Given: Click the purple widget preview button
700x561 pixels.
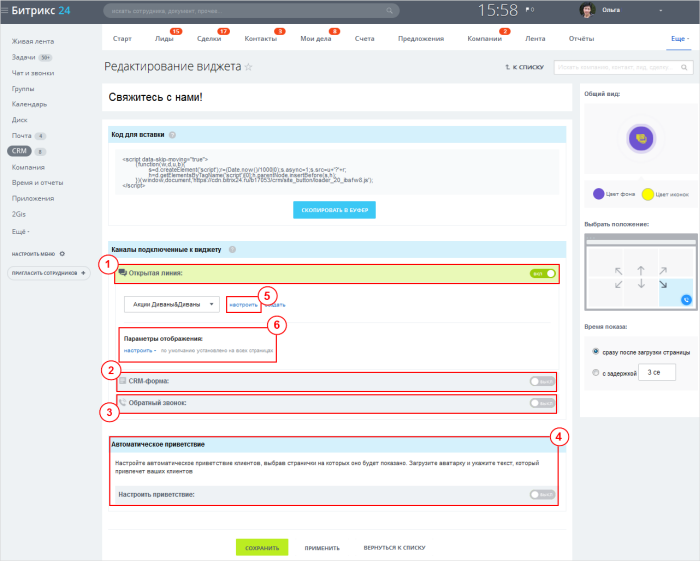Looking at the screenshot, I should coord(641,139).
